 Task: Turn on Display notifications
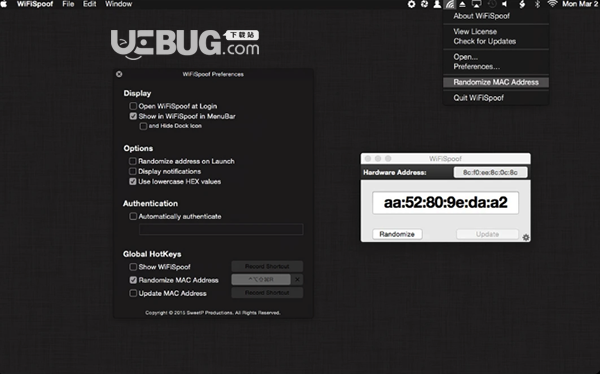(132, 171)
